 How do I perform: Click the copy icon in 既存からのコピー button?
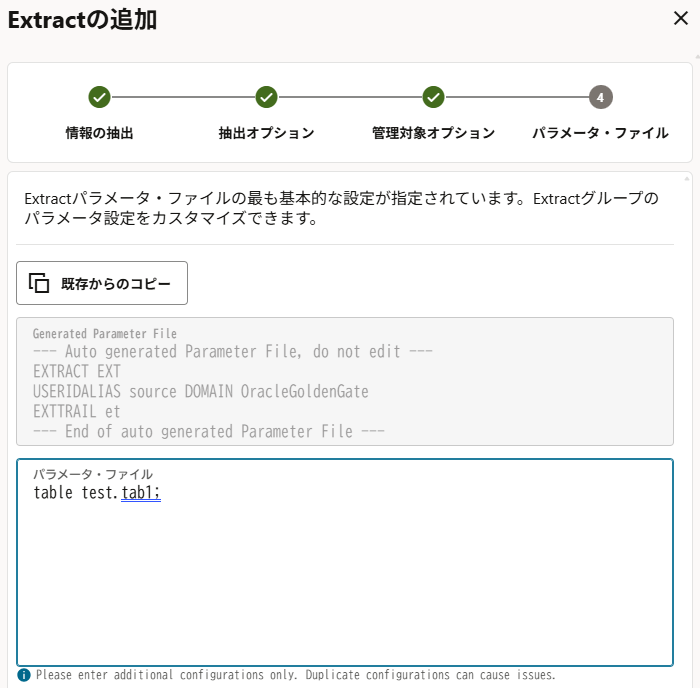pos(39,283)
